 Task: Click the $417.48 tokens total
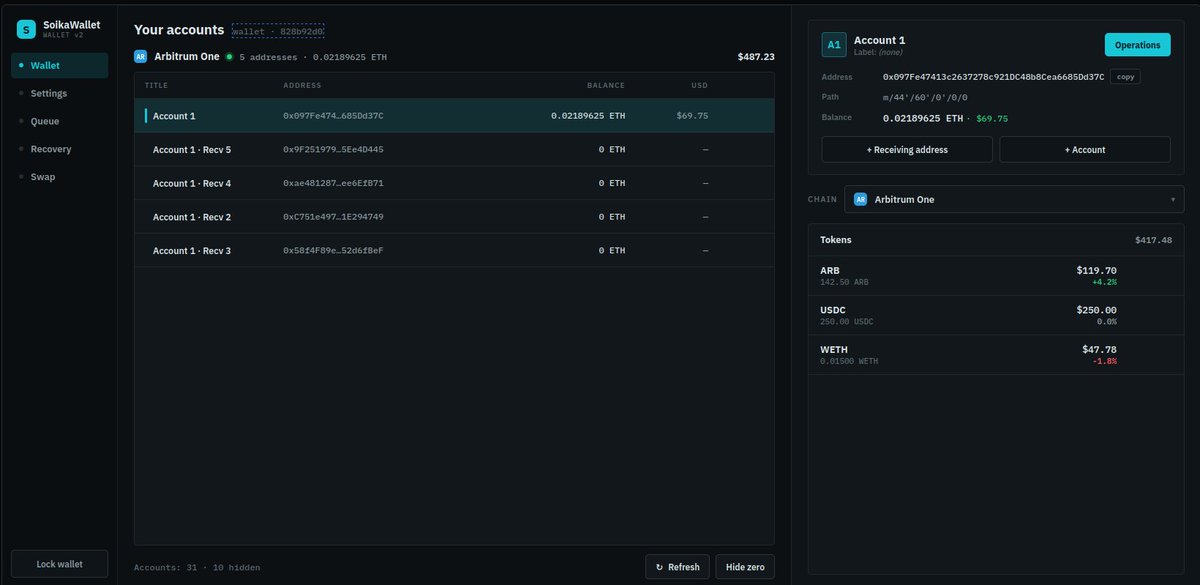click(x=1153, y=240)
